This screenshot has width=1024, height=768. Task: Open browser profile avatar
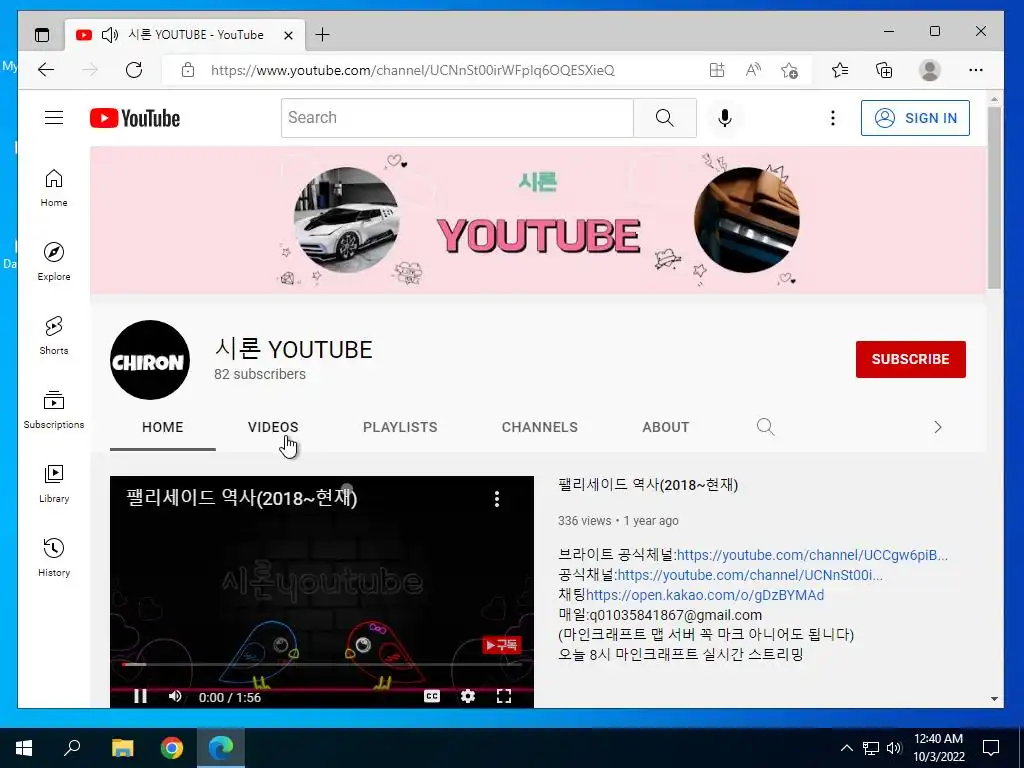point(929,70)
